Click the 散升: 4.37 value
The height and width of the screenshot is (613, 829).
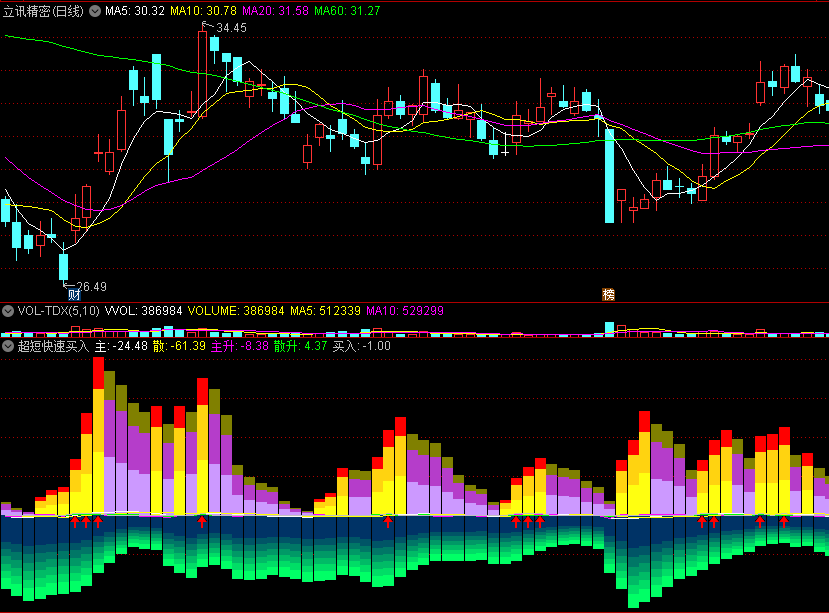(x=300, y=346)
